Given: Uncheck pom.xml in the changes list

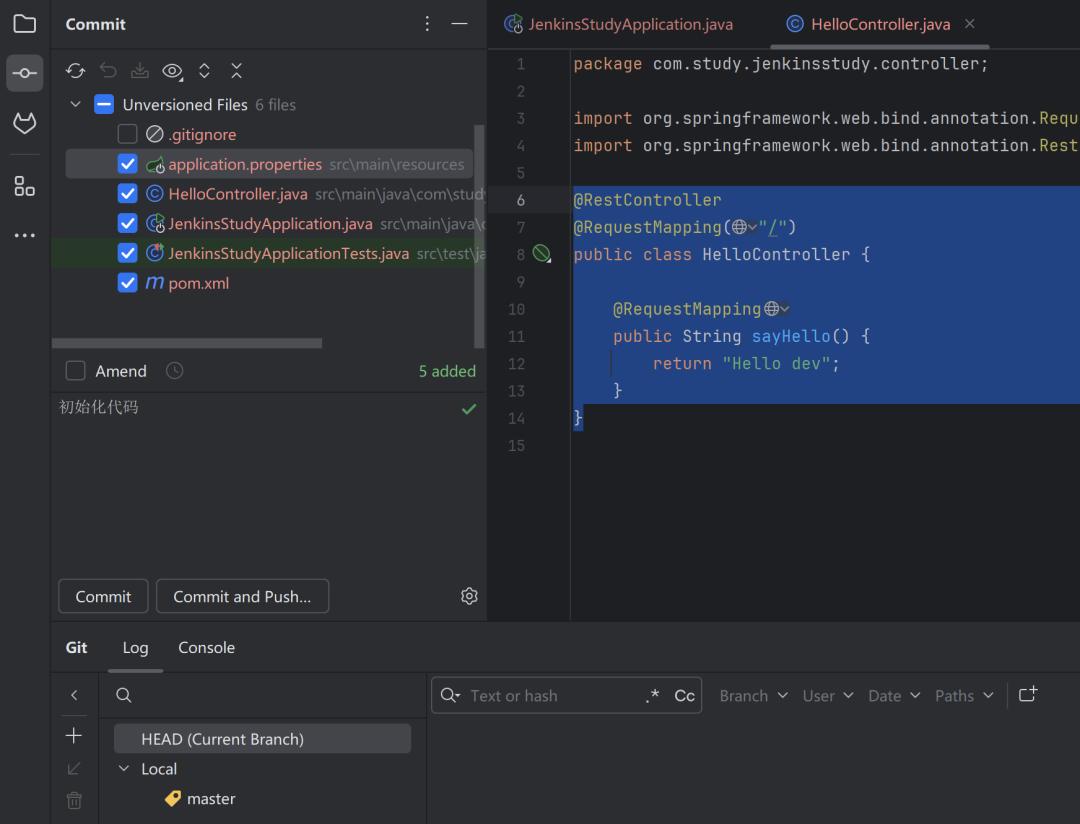Looking at the screenshot, I should [x=127, y=283].
